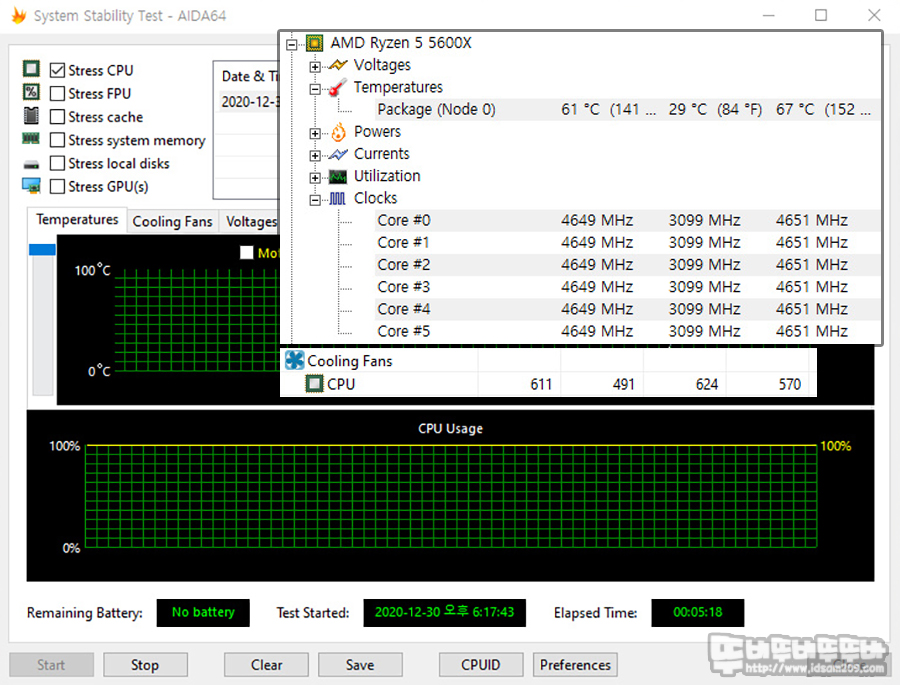Click the AMD Ryzen 5 5600X processor icon

click(x=315, y=43)
